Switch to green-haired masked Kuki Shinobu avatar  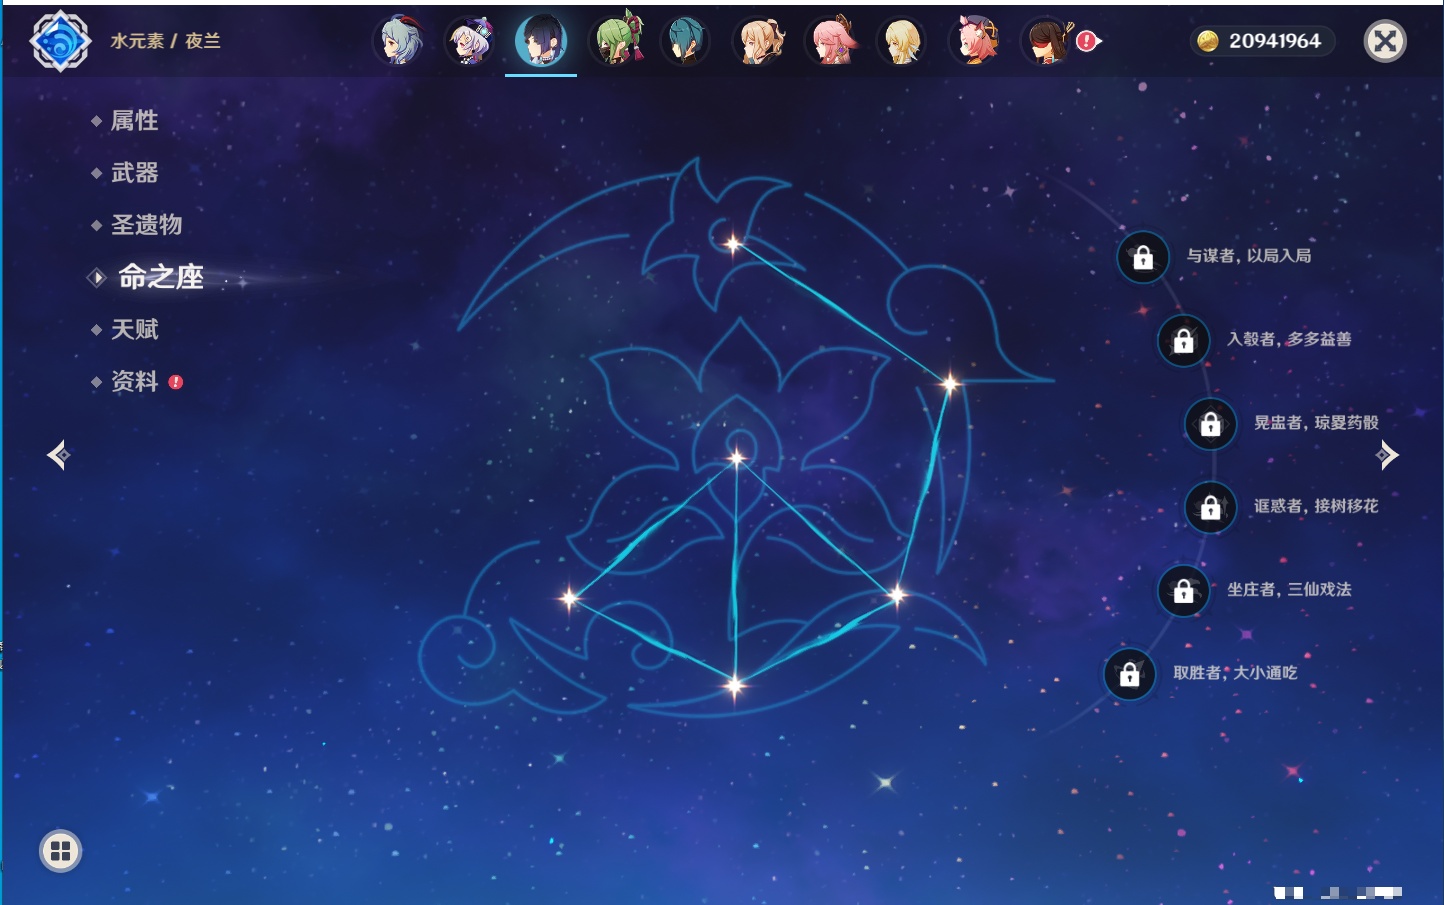617,39
